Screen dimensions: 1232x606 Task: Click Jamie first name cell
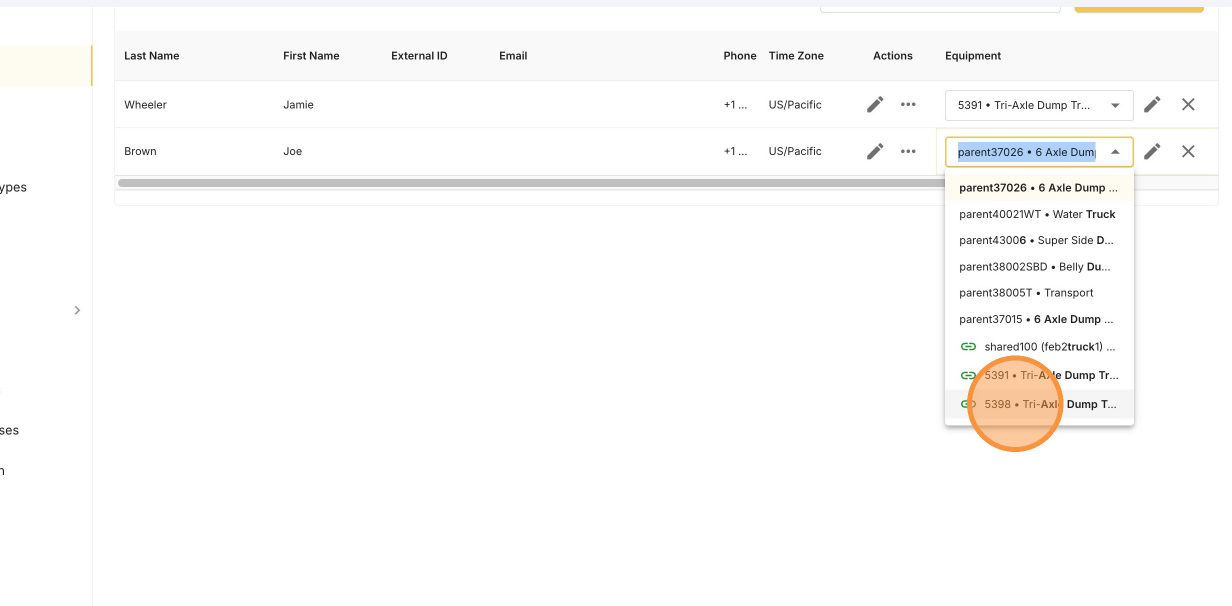coord(300,105)
